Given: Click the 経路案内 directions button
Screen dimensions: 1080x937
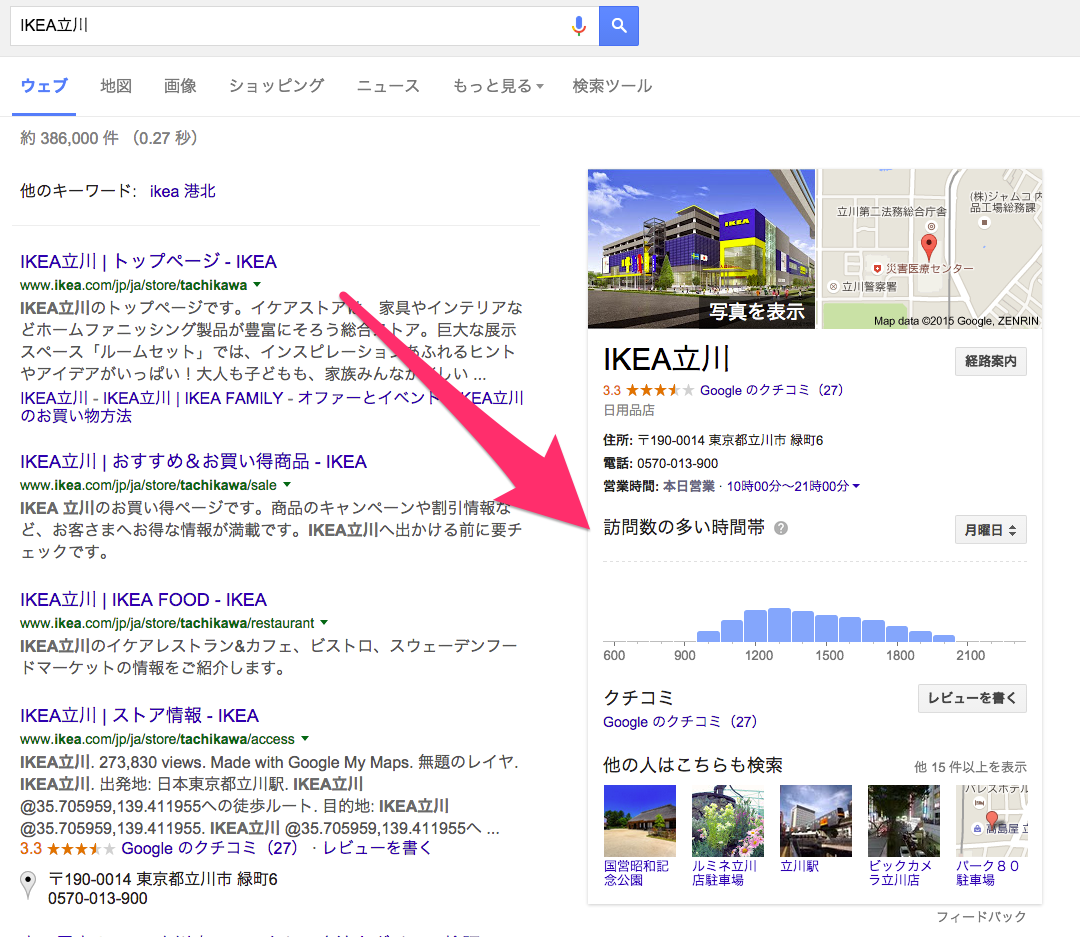Looking at the screenshot, I should pos(990,361).
